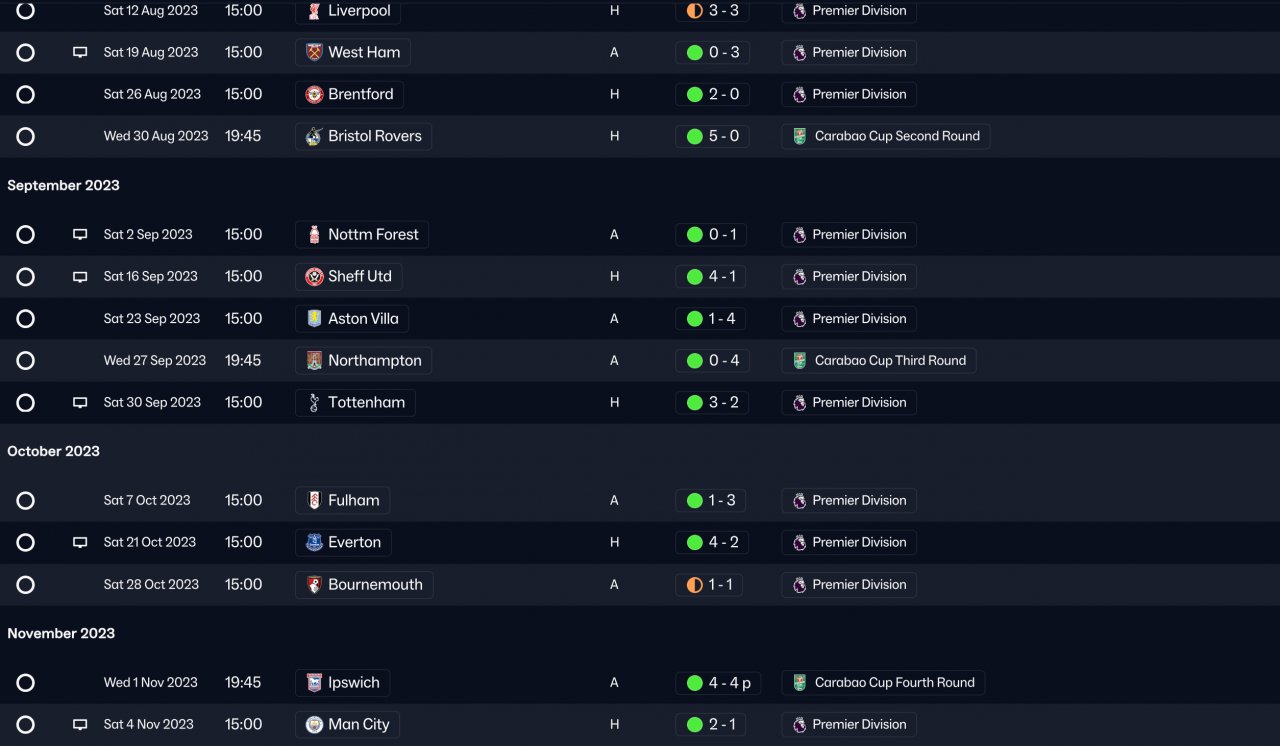Click the Bristol Rovers crest icon

point(314,137)
